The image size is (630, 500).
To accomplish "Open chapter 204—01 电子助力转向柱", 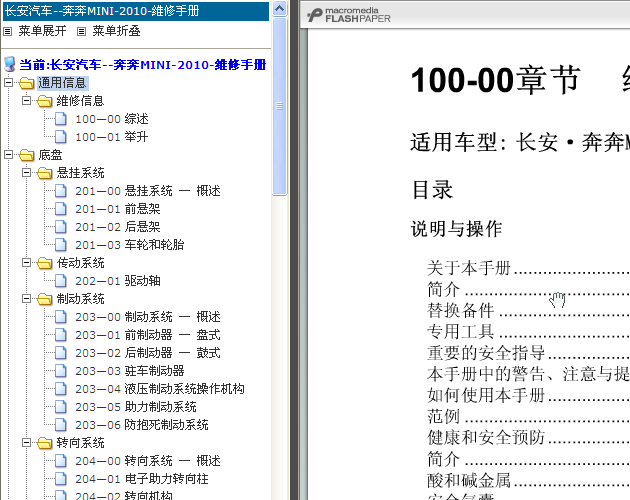I will click(142, 479).
